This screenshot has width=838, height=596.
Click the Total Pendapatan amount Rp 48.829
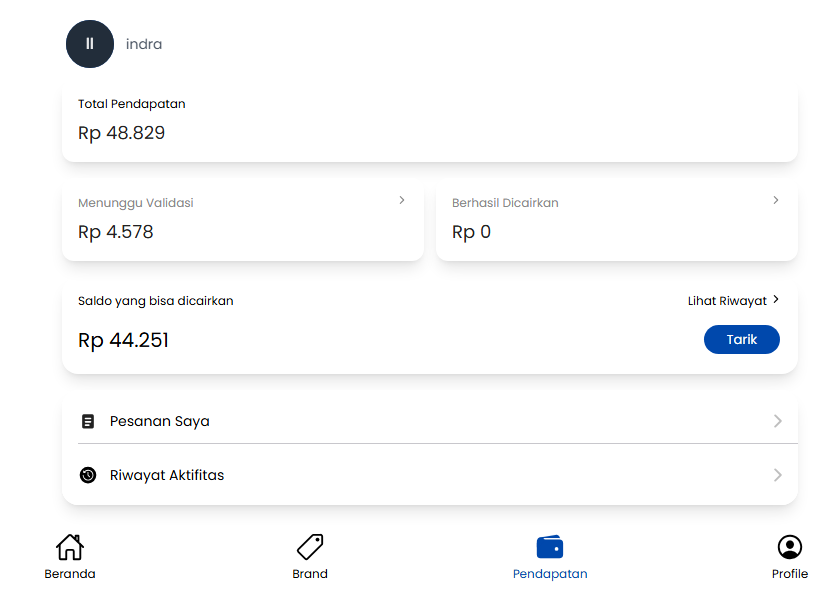click(x=122, y=133)
